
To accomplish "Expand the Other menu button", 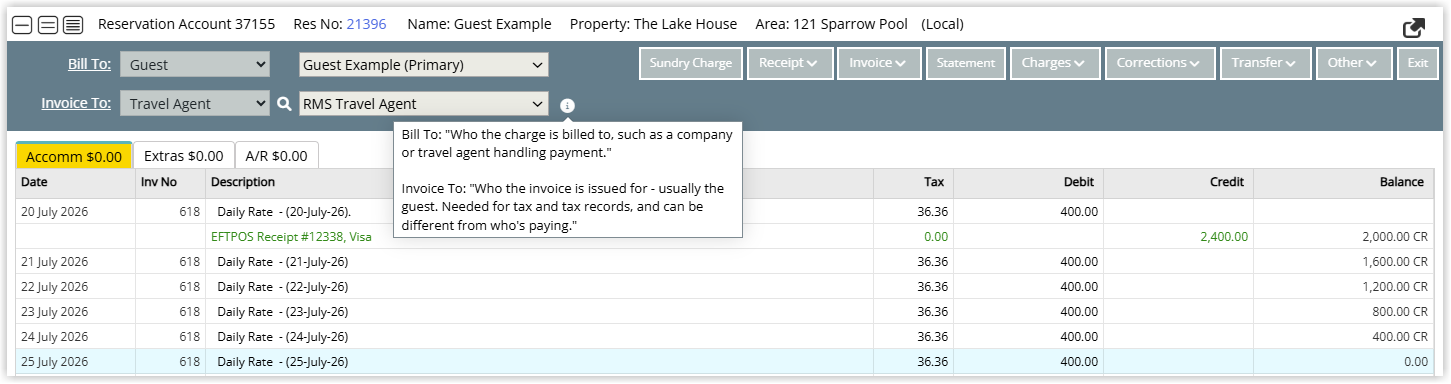I will (1353, 63).
